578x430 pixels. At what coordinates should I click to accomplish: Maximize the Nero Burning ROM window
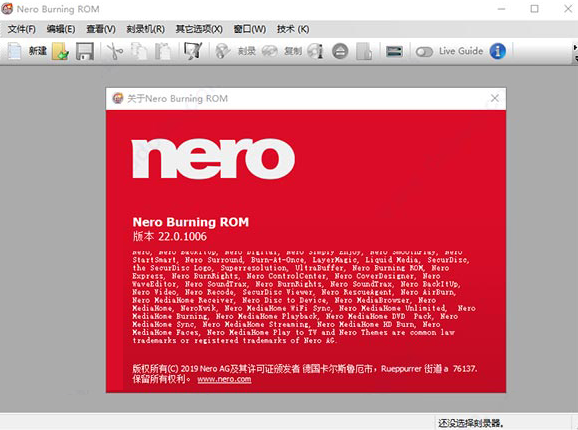click(535, 8)
